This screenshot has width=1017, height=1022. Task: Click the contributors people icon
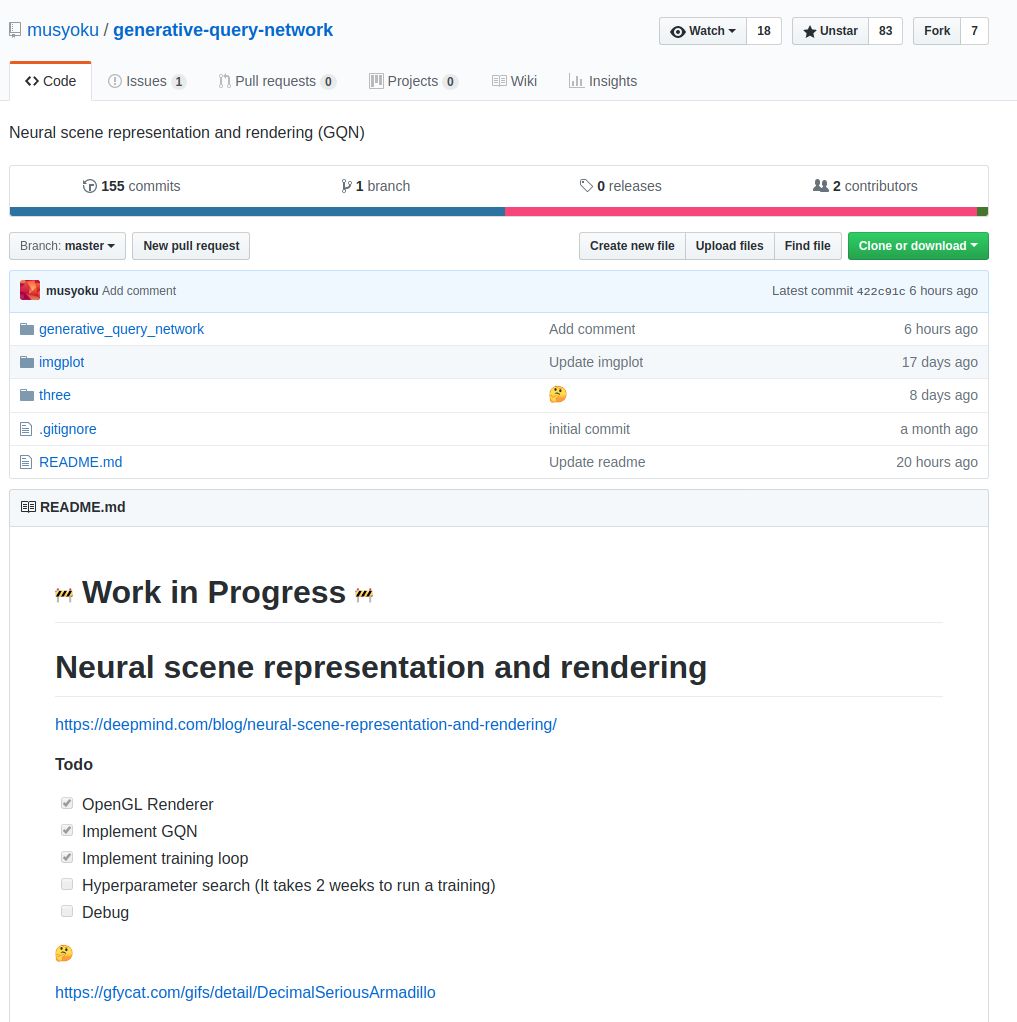[x=821, y=186]
